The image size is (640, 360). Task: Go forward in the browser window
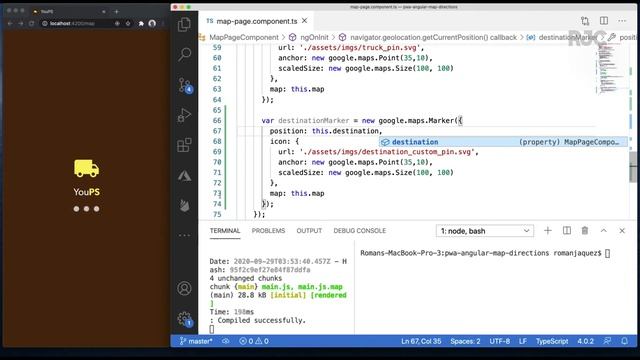(21, 24)
